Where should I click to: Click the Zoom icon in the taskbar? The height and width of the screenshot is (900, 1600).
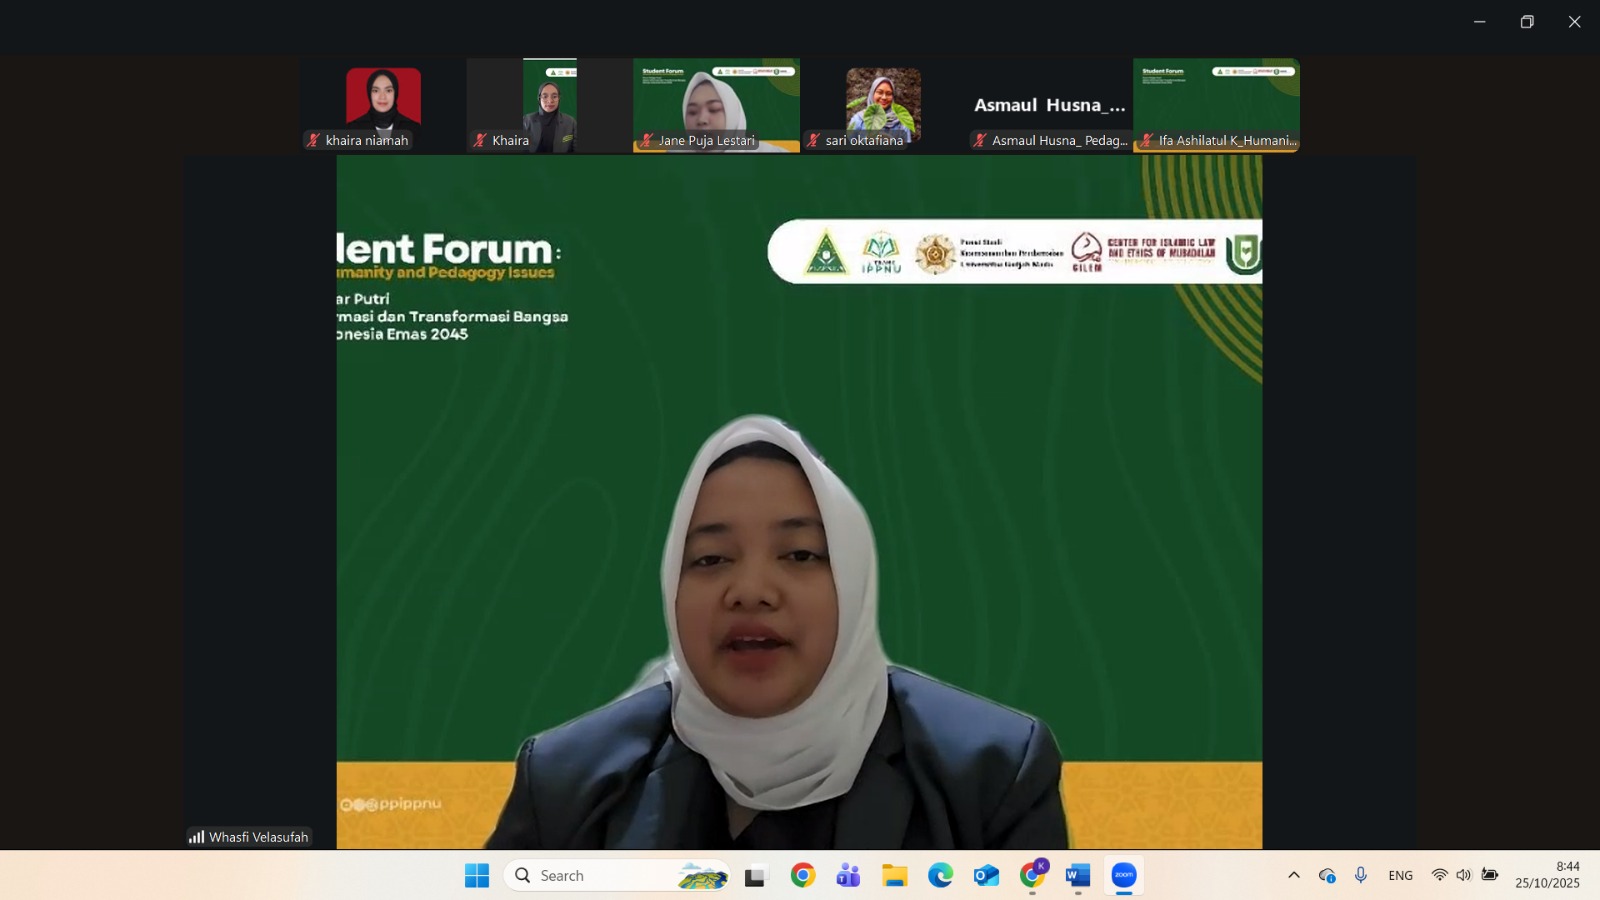click(x=1124, y=876)
